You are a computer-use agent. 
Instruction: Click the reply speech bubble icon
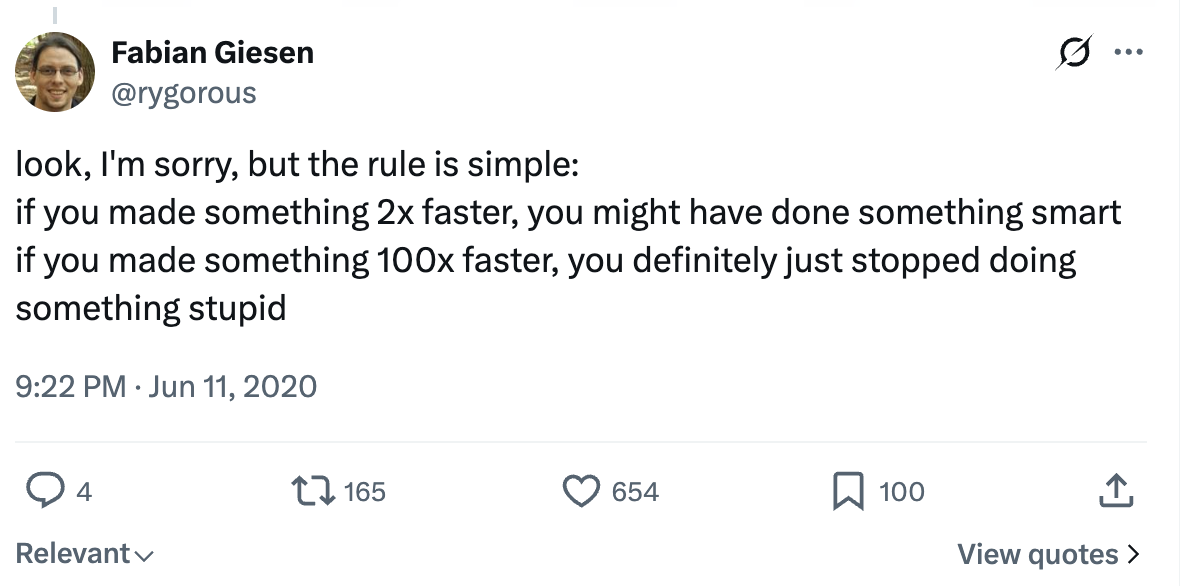point(47,491)
